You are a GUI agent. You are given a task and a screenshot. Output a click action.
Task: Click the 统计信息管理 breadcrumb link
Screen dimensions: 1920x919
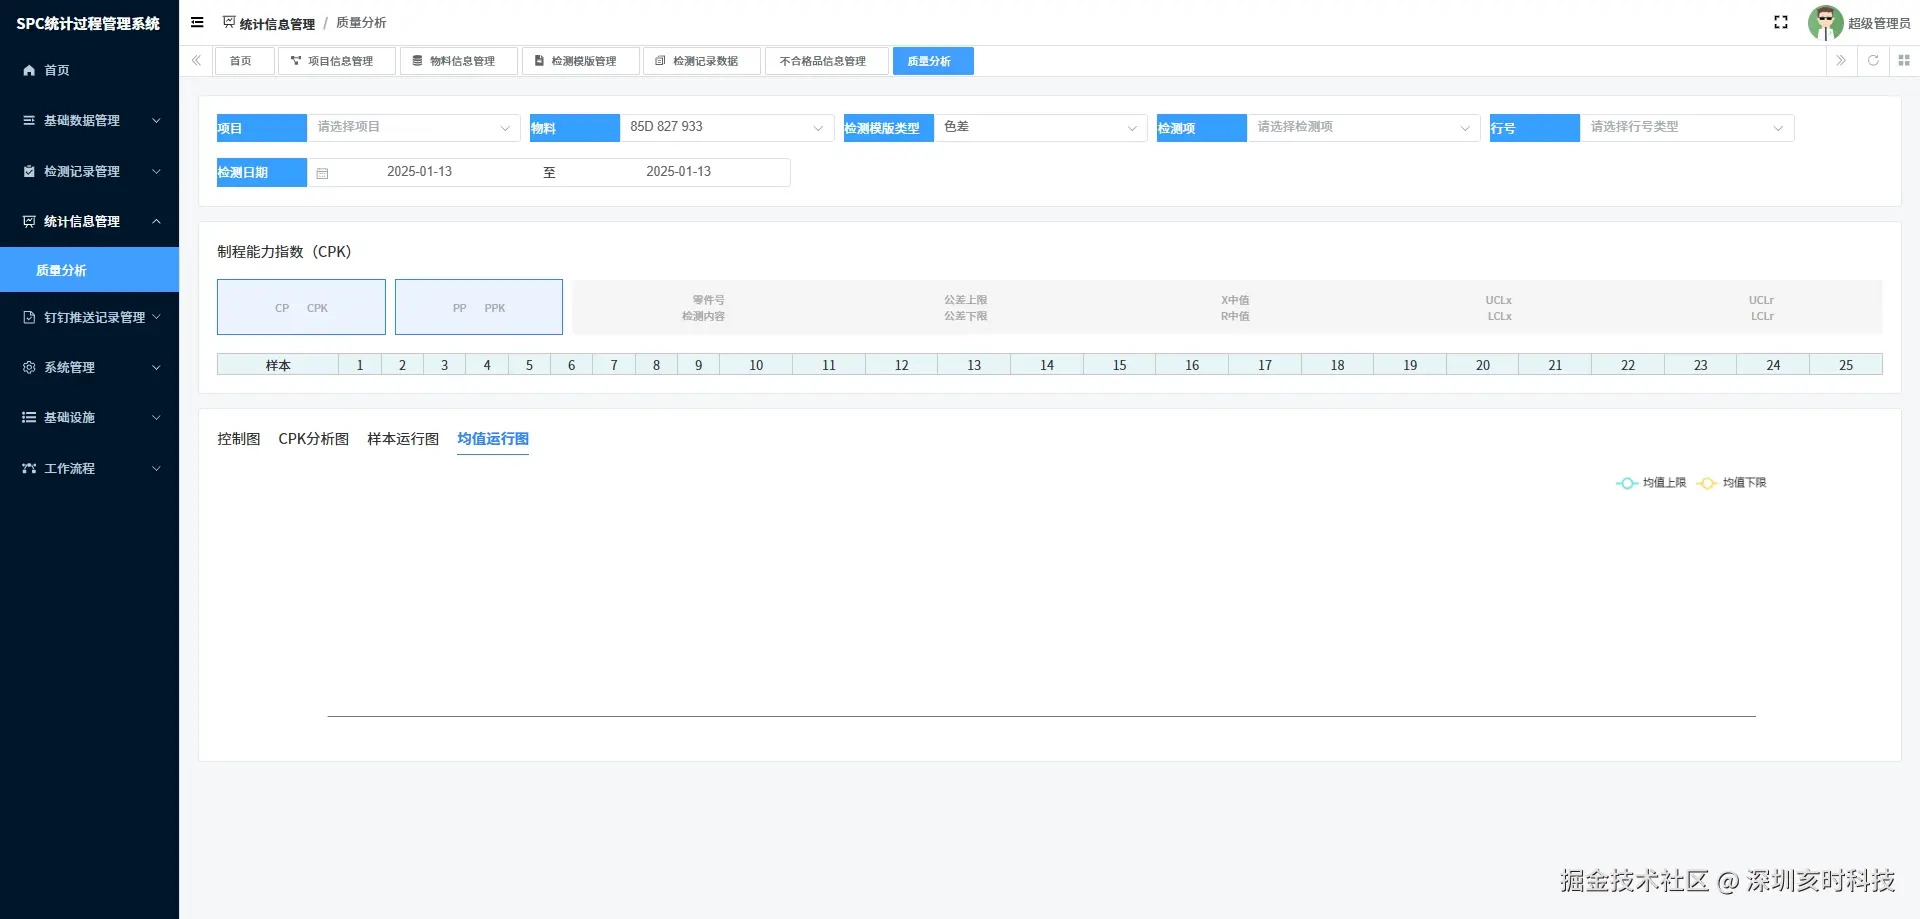pos(277,23)
